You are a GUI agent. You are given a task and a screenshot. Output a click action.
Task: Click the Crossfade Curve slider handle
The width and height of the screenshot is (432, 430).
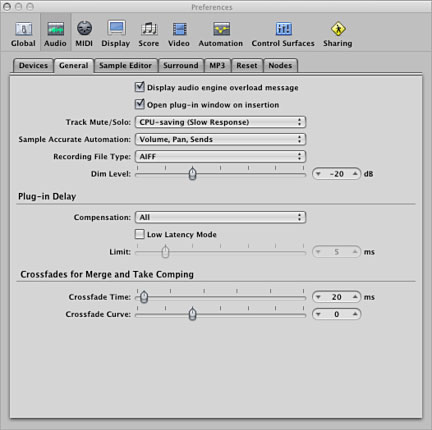[x=192, y=314]
